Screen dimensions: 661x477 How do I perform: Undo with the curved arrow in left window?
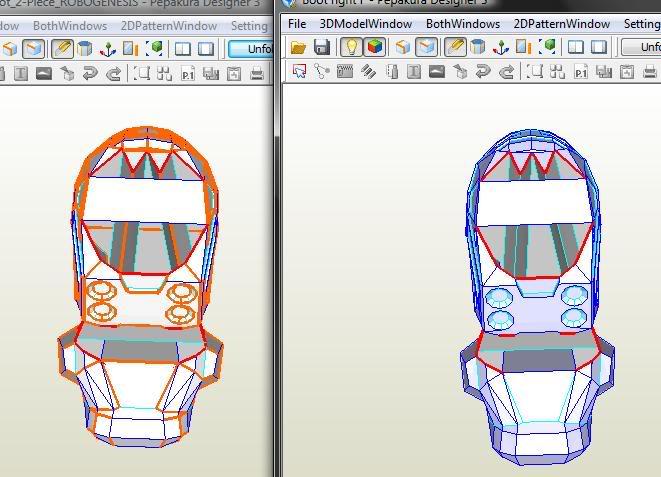[90, 74]
